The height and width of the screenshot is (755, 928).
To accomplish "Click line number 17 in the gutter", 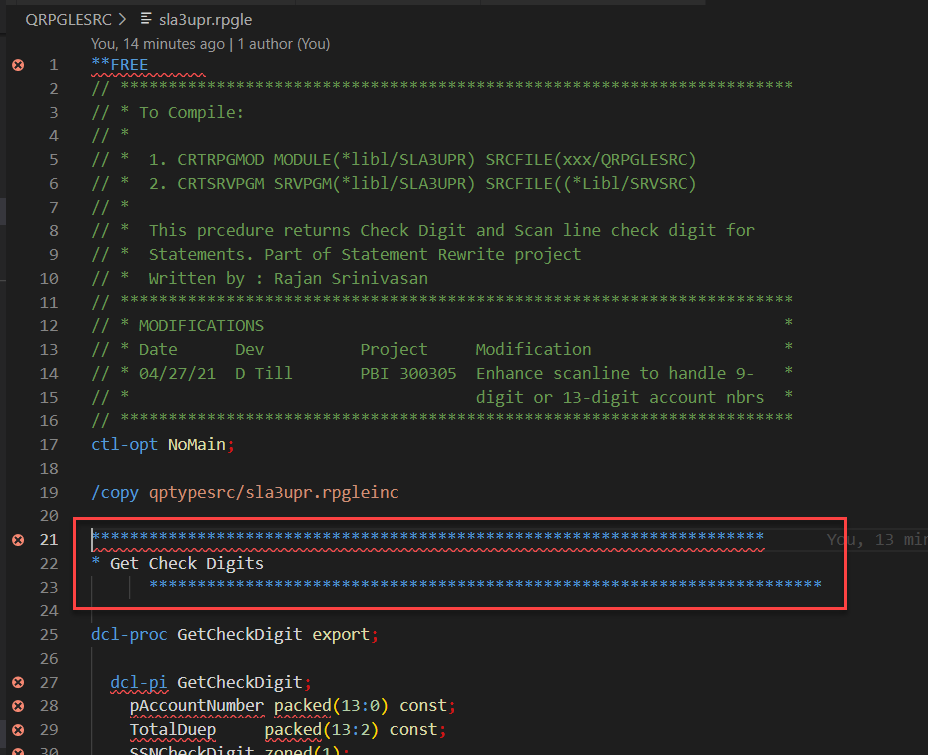I will click(x=49, y=444).
